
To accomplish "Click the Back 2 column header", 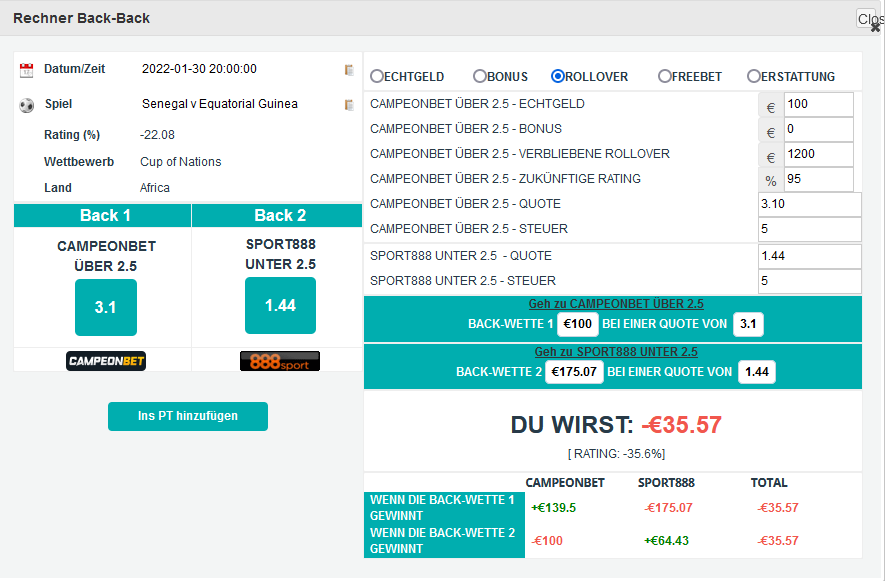I will 277,216.
